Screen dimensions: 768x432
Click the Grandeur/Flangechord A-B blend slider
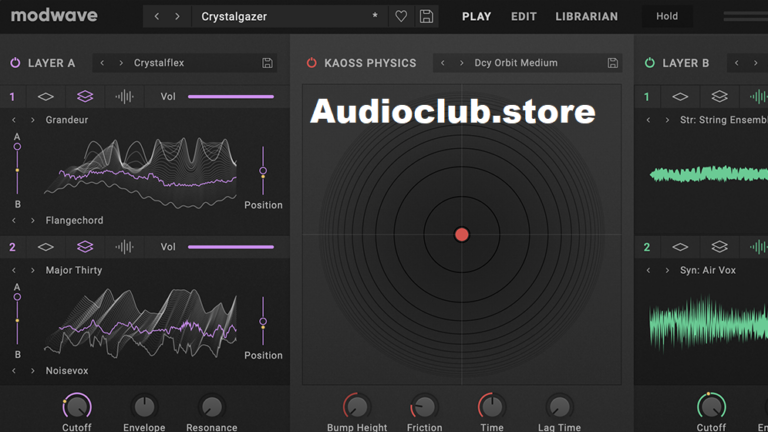[17, 169]
